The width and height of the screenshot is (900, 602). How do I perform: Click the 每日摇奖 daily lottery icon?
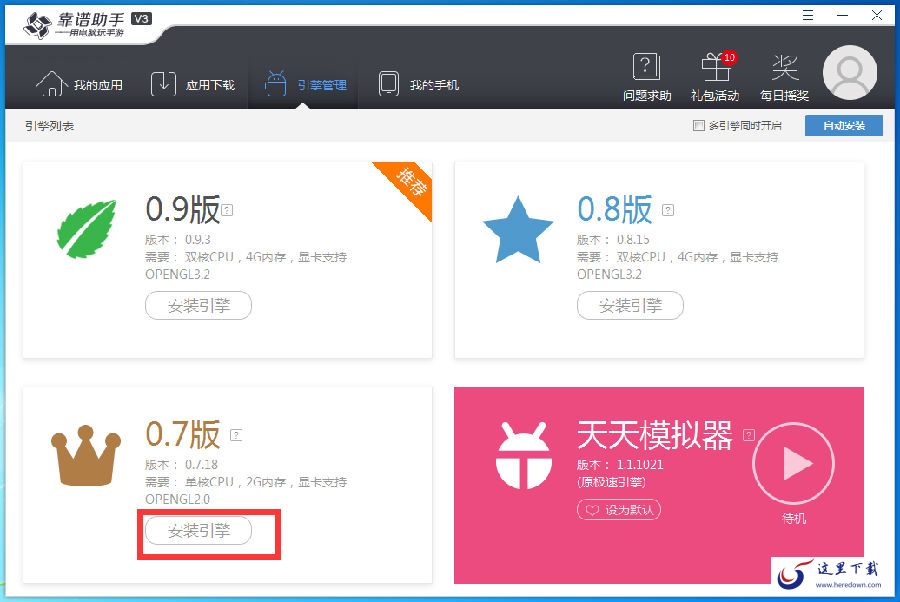click(784, 68)
